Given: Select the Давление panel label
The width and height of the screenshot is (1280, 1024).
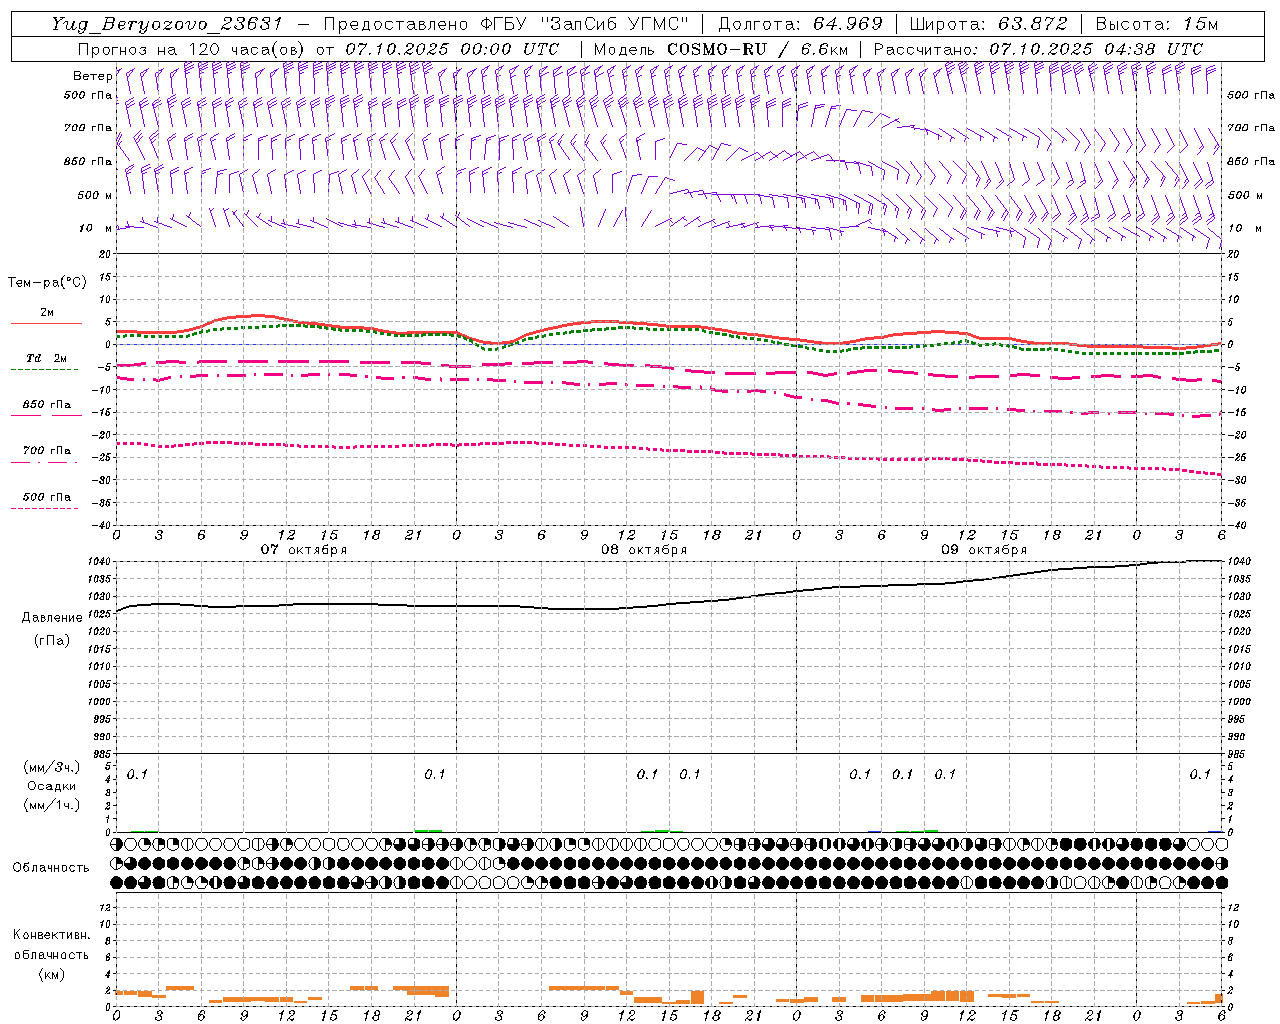Looking at the screenshot, I should click(52, 618).
